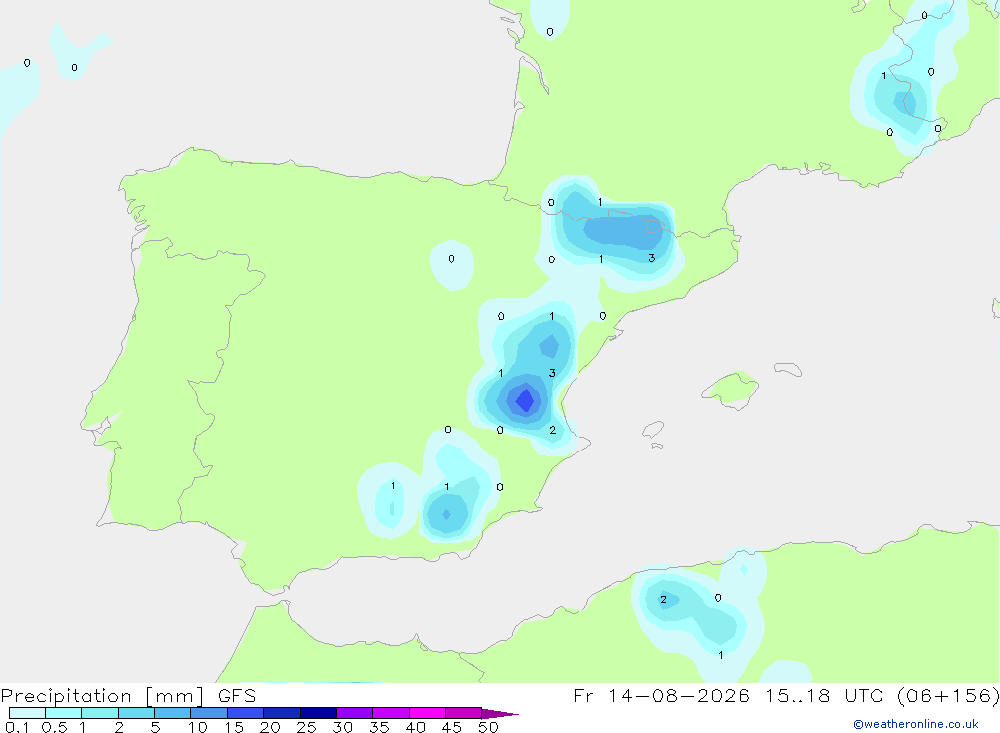1000x733 pixels.
Task: Click the '50' legend scale label
Action: pyautogui.click(x=488, y=727)
